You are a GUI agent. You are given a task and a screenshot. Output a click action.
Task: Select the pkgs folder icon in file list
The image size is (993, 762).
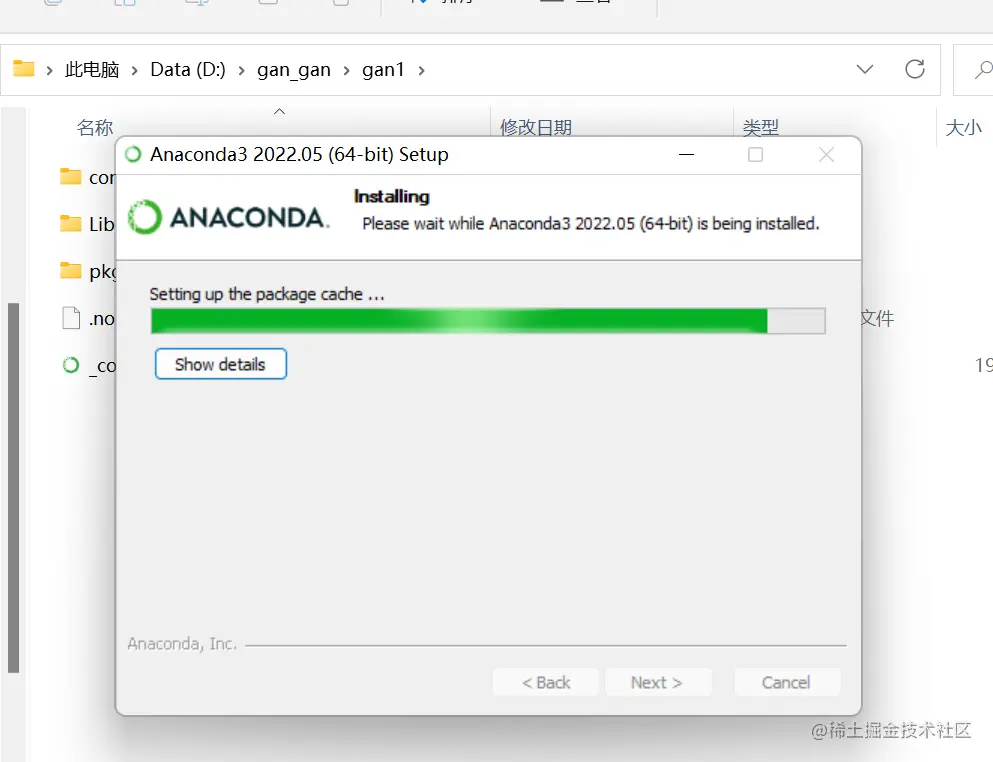(70, 270)
